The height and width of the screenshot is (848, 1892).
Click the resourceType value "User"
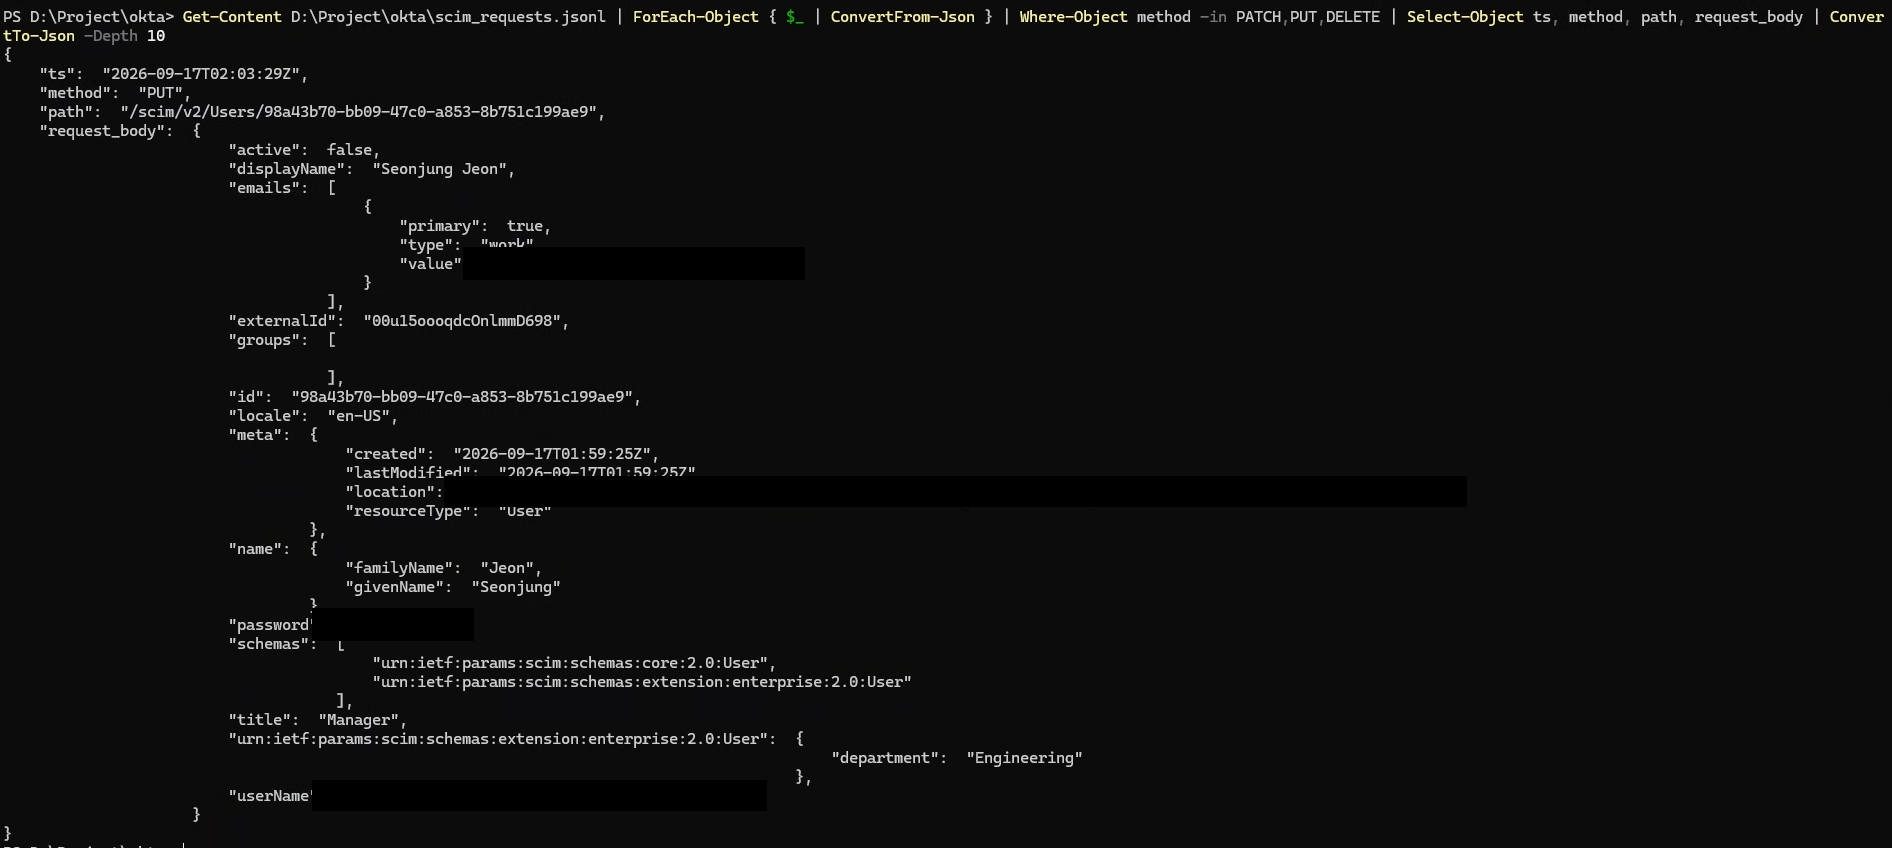[x=525, y=511]
